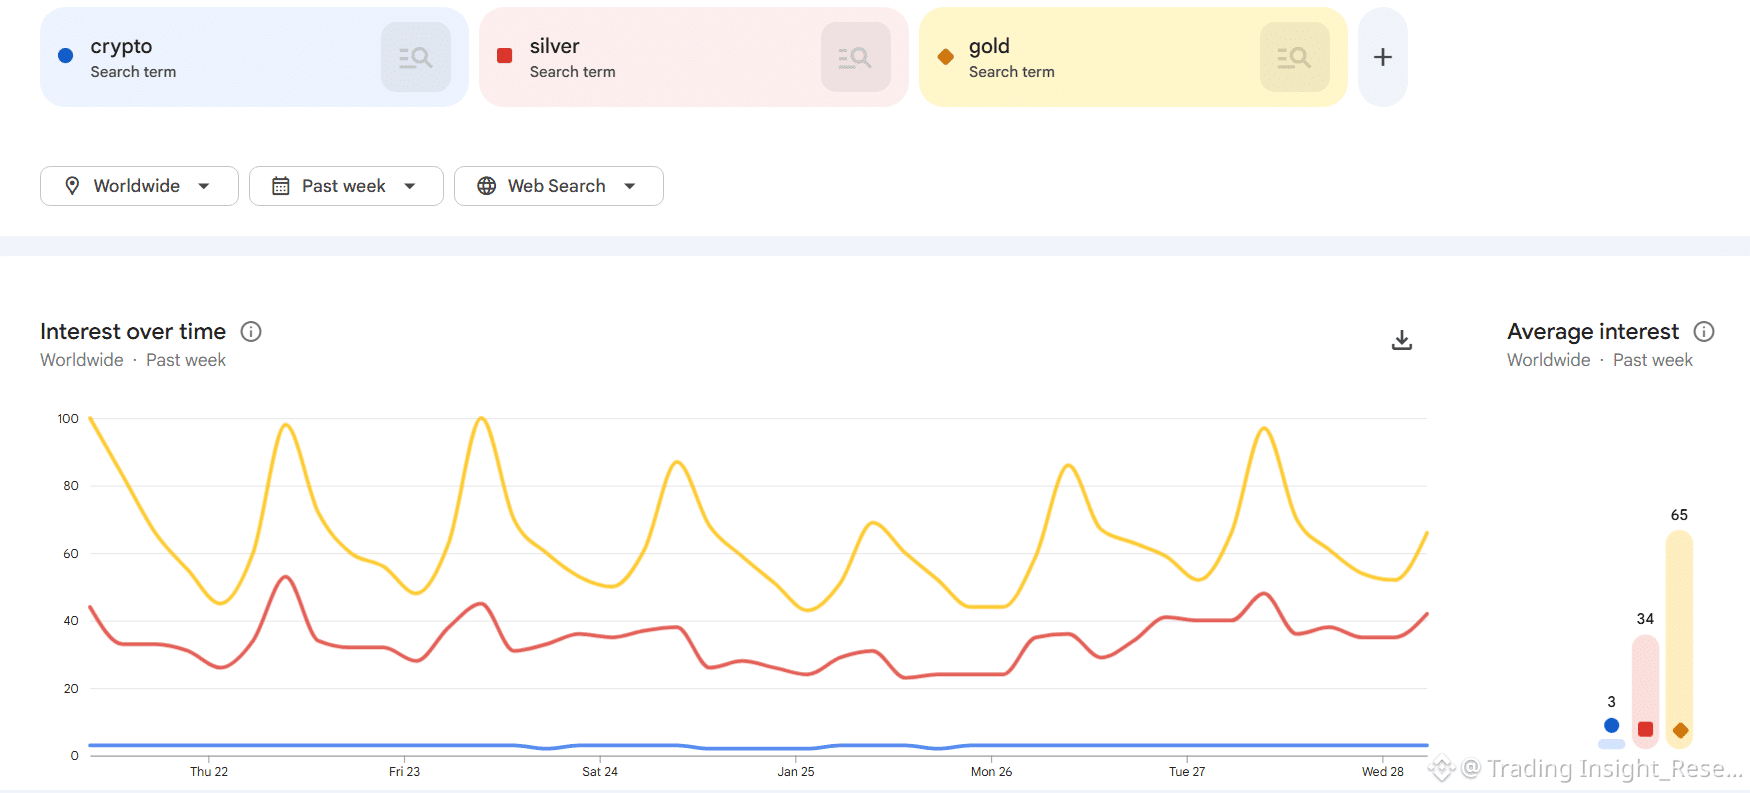Expand the Worldwide region dropdown
Viewport: 1750px width, 793px height.
[x=204, y=186]
